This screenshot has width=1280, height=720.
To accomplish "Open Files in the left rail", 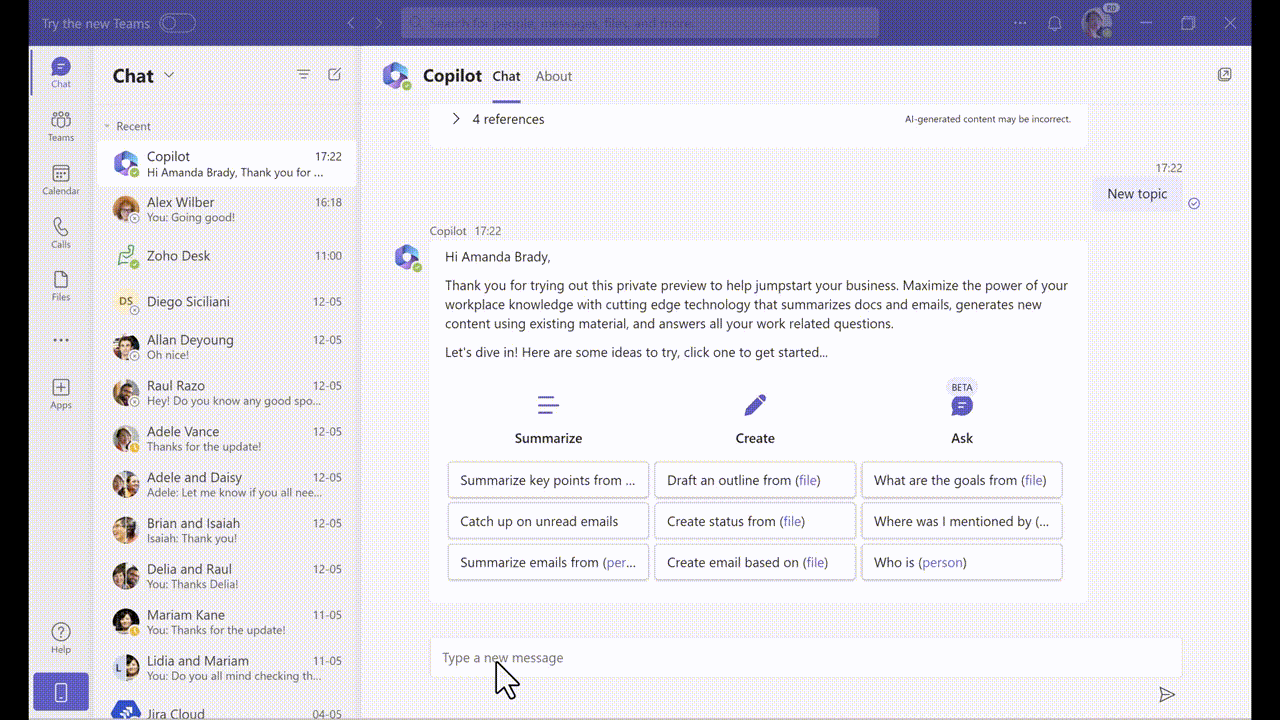I will coord(61,285).
